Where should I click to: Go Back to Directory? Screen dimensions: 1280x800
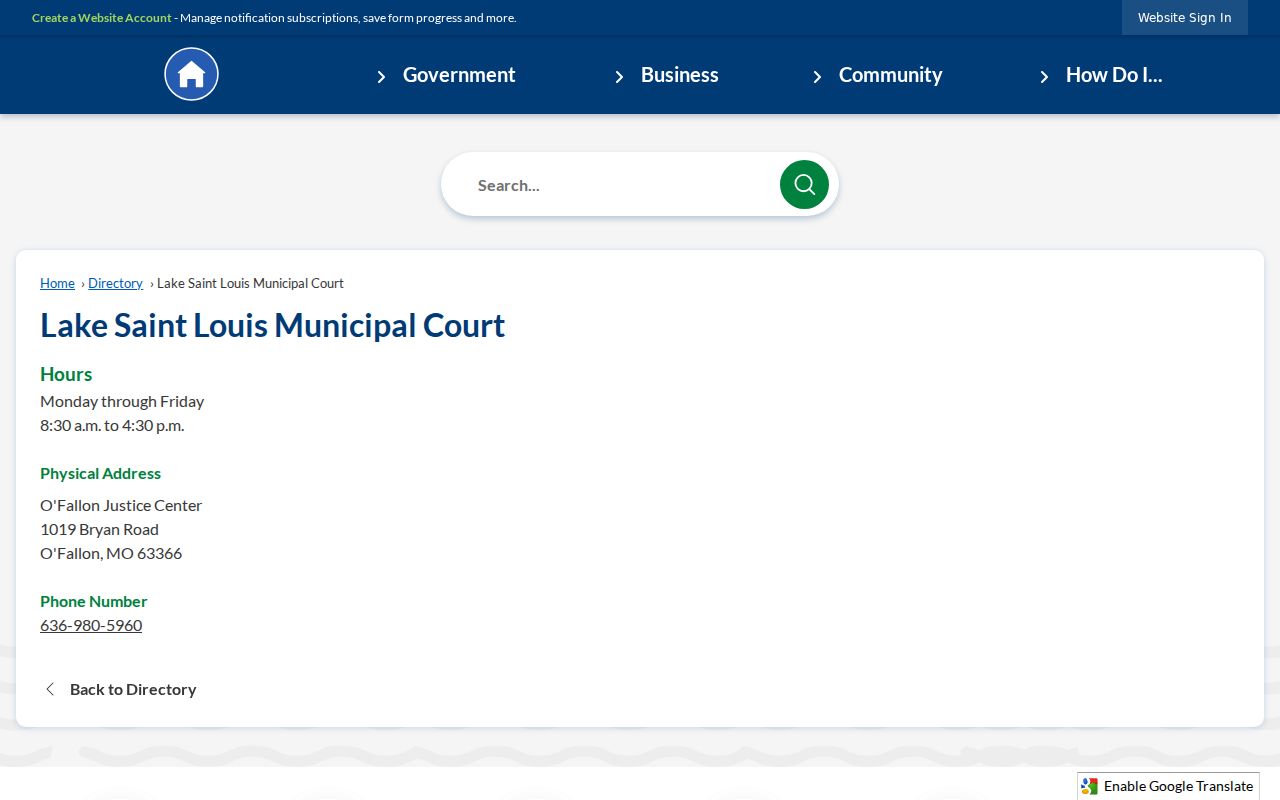coord(133,689)
